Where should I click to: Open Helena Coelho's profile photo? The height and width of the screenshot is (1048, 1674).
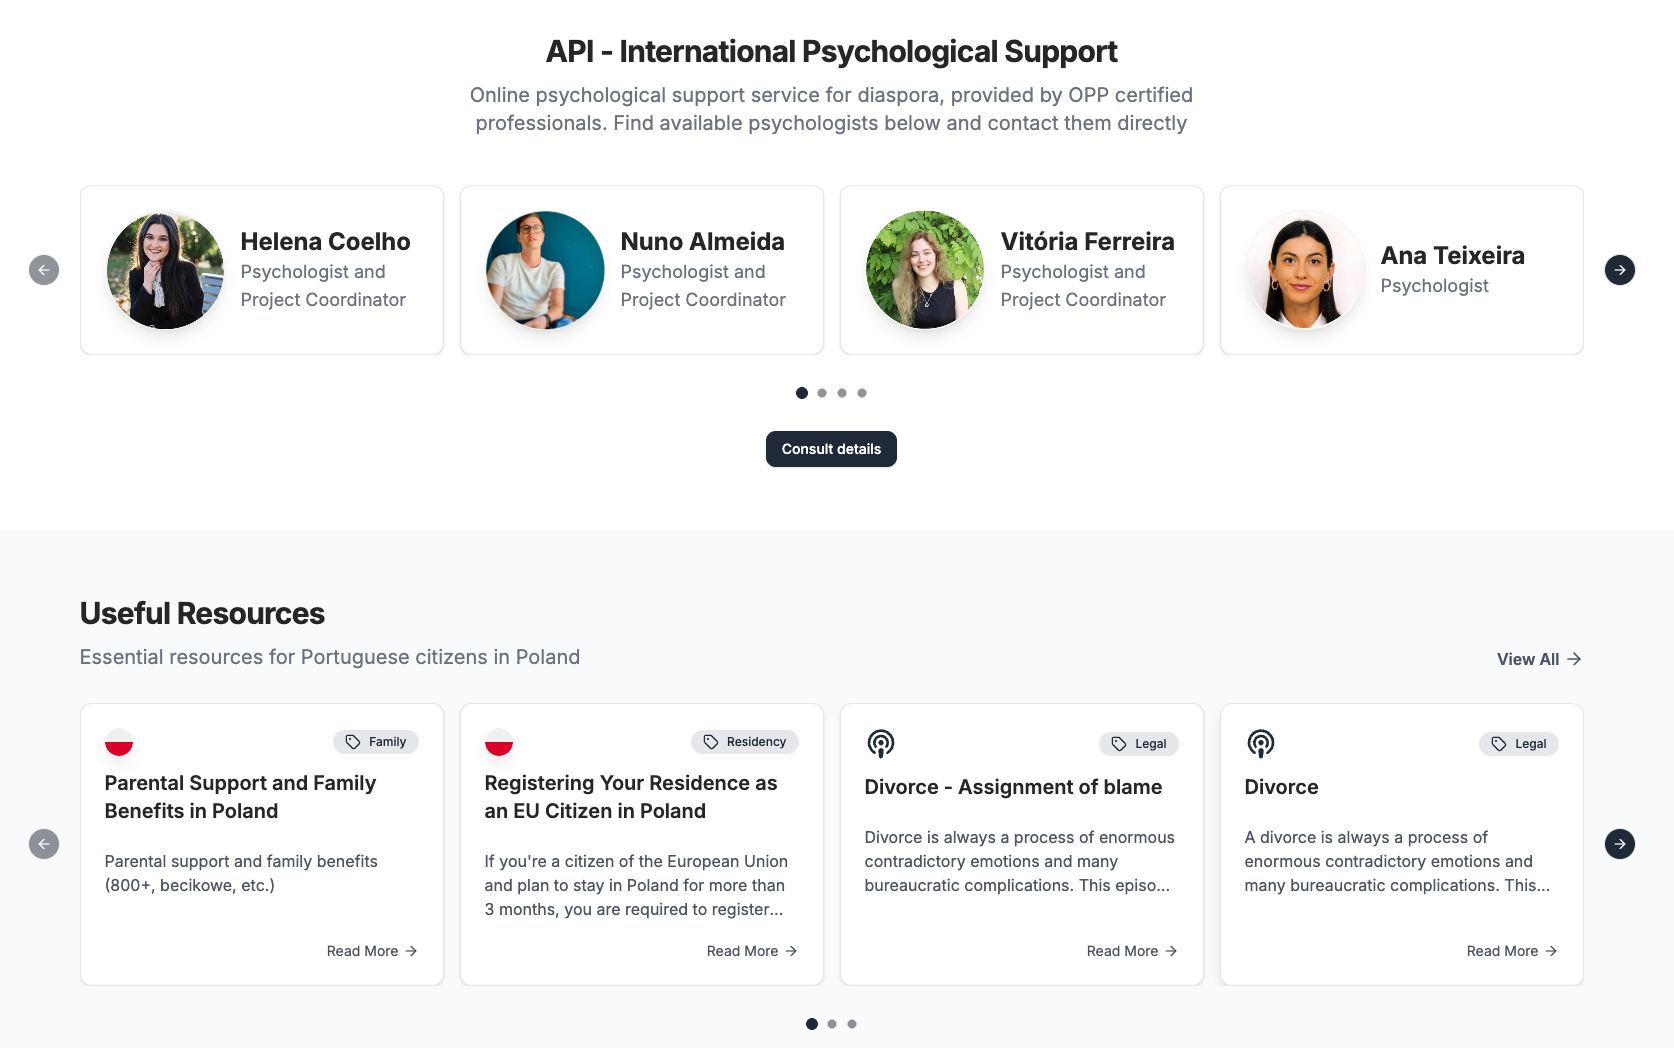tap(165, 270)
